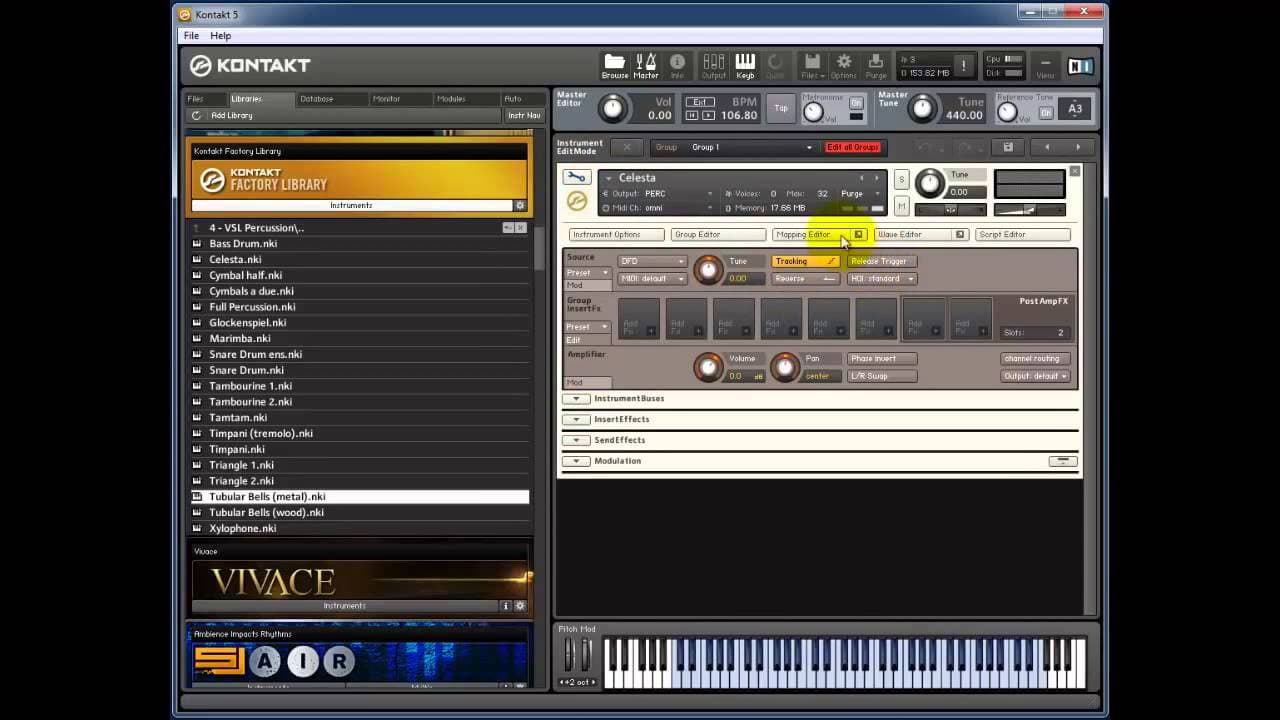The image size is (1280, 720).
Task: Toggle L/R Swap
Action: pyautogui.click(x=882, y=376)
